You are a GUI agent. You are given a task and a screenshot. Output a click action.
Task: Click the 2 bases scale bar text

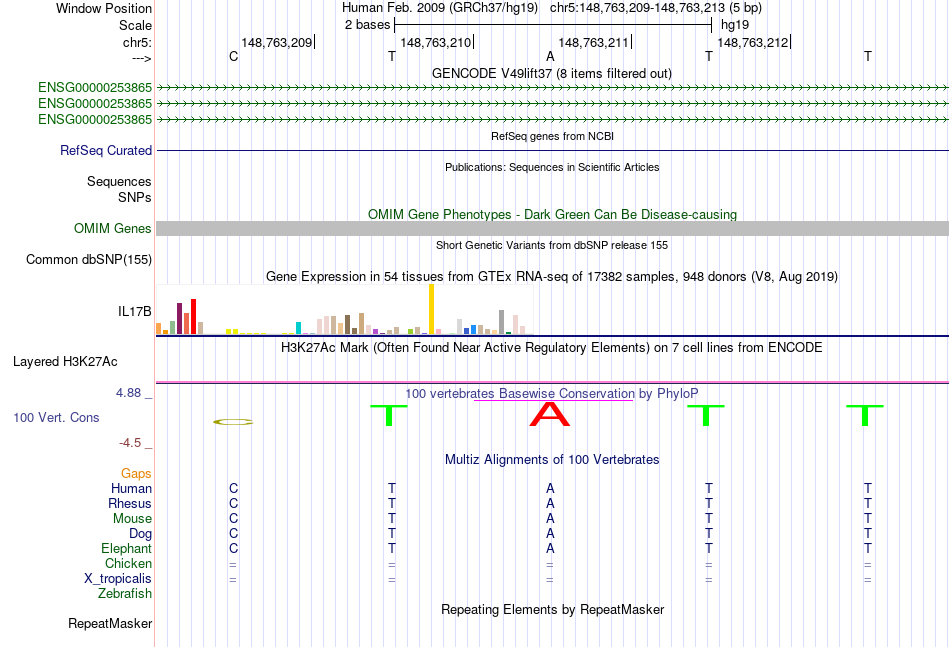(x=367, y=25)
